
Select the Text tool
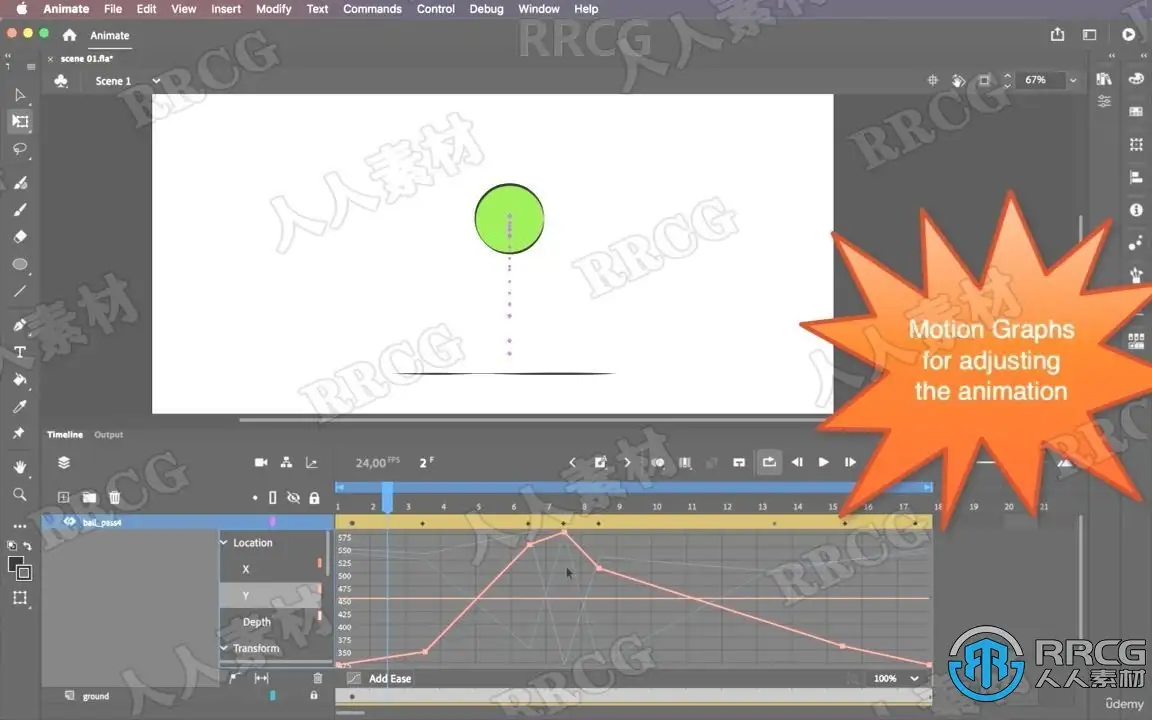pos(20,352)
